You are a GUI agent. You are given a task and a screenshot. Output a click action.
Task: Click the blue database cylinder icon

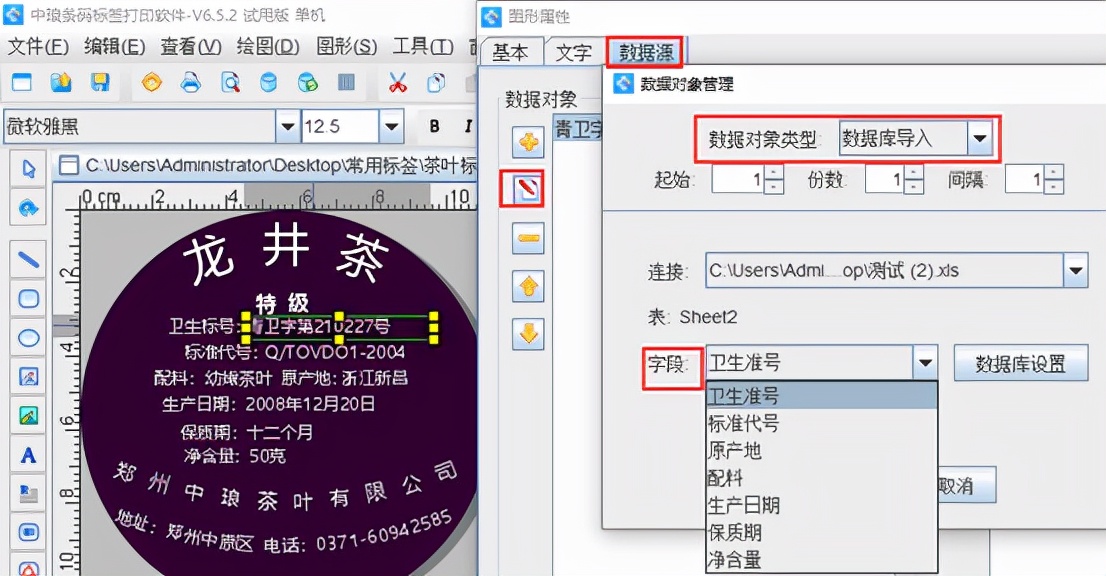tap(269, 83)
